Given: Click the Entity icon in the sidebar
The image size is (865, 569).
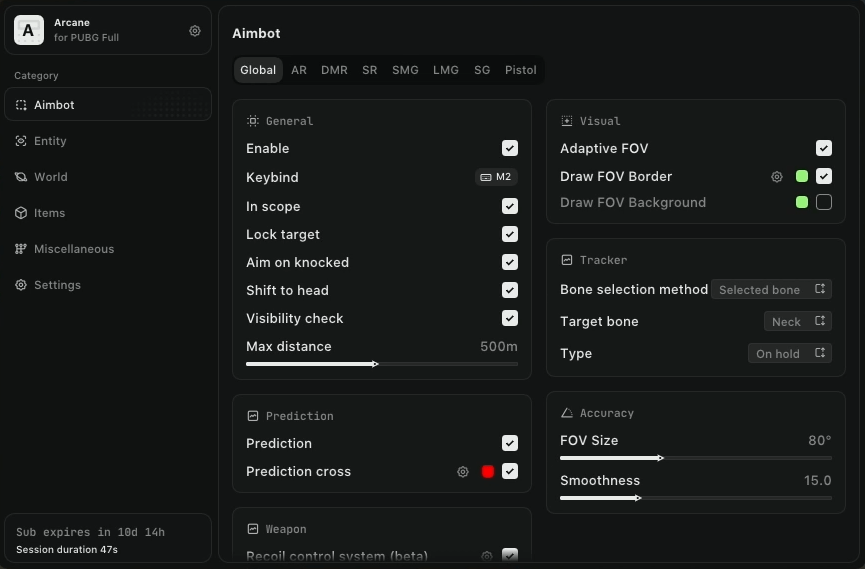Looking at the screenshot, I should point(21,141).
